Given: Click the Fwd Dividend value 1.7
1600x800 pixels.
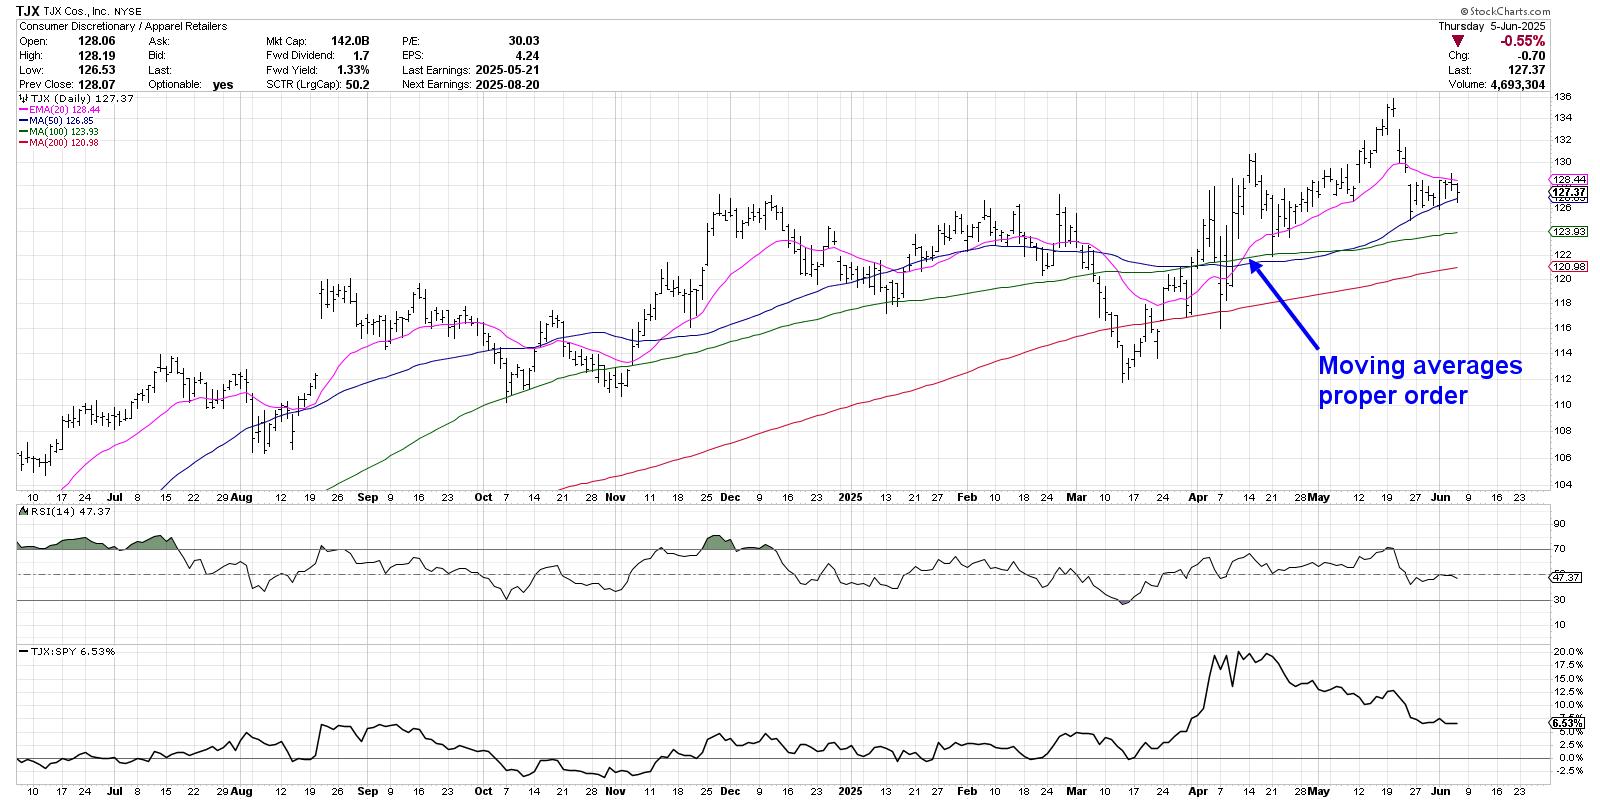Looking at the screenshot, I should point(361,56).
